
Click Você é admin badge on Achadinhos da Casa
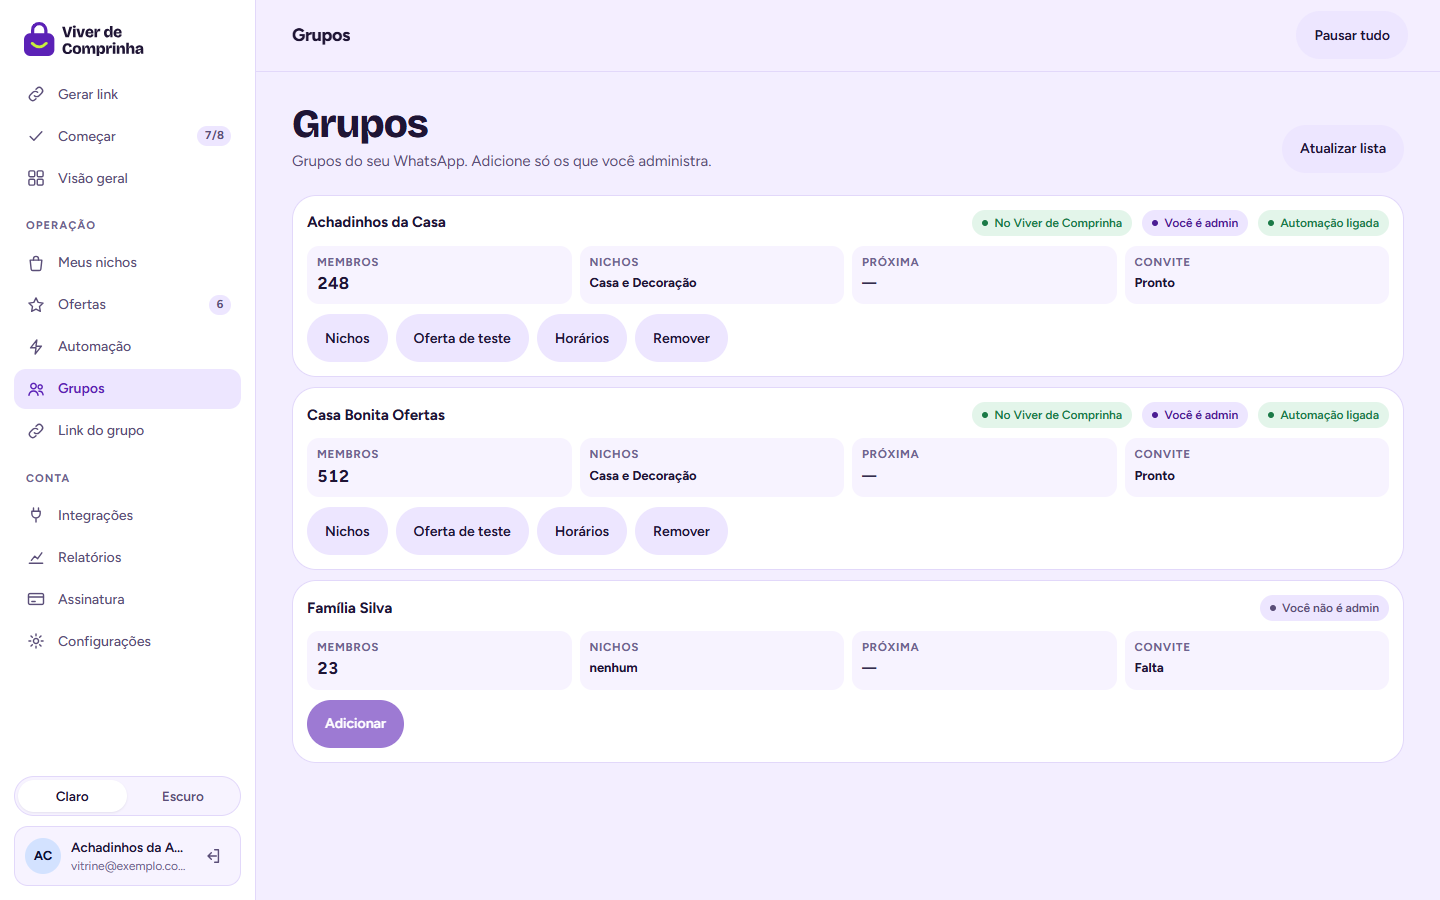[x=1195, y=223]
